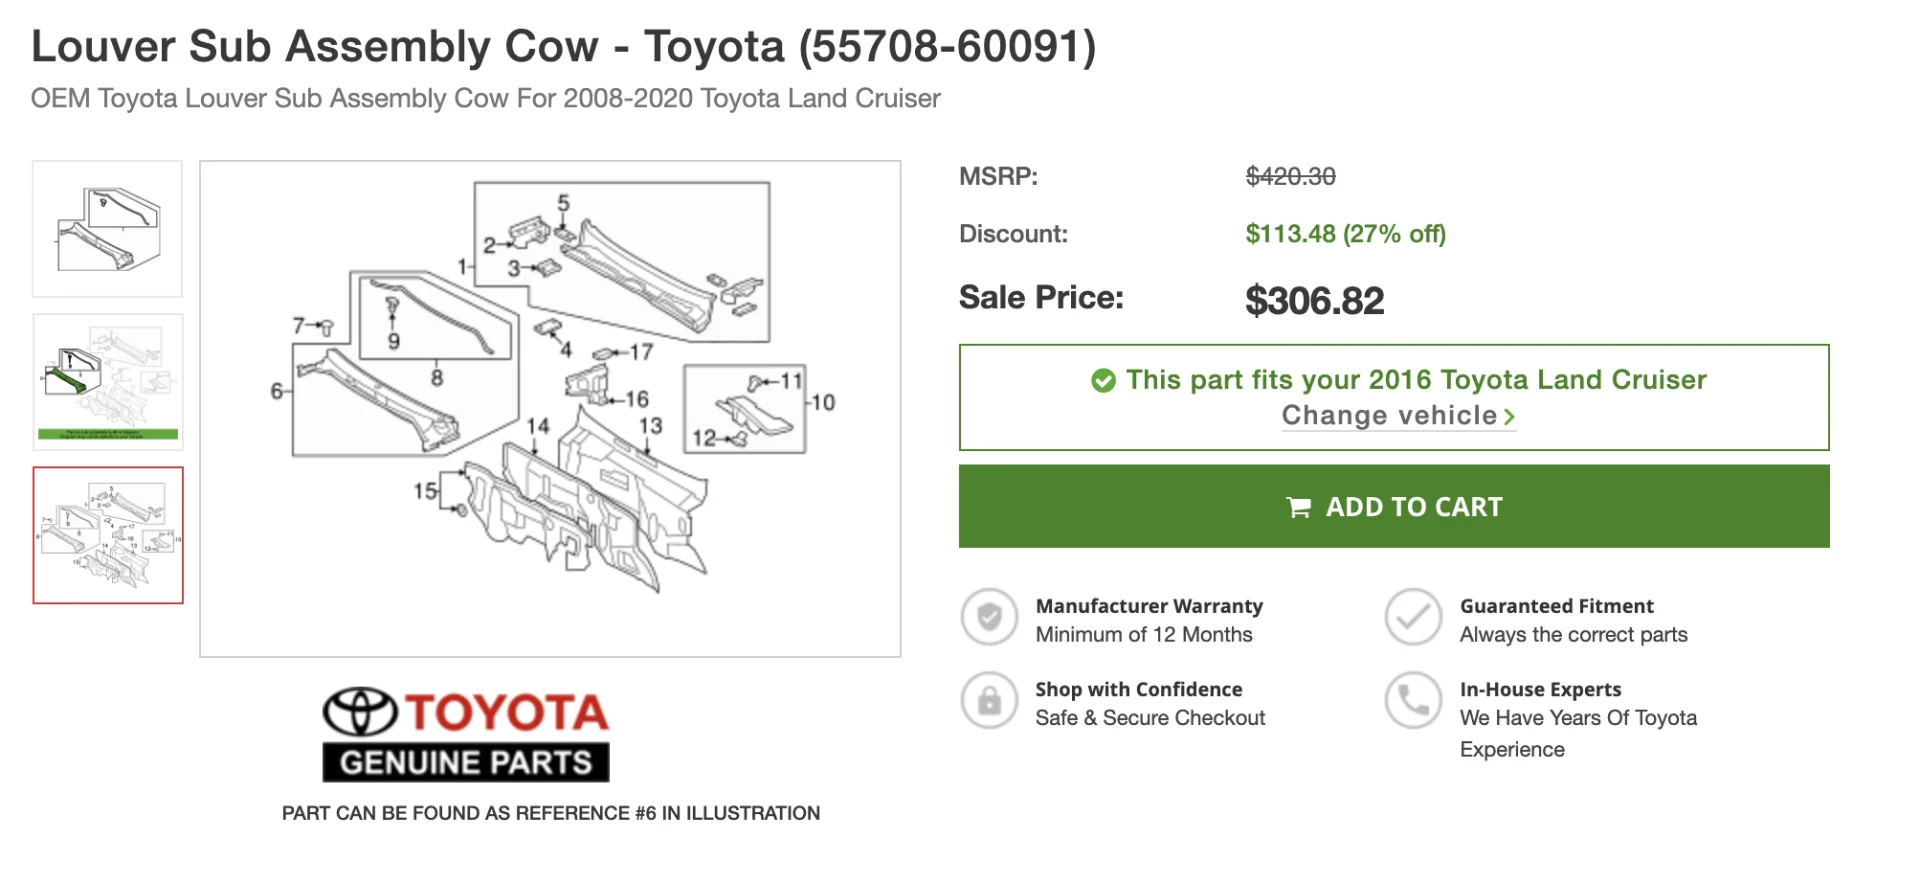Click the main parts diagram image
Image resolution: width=1920 pixels, height=883 pixels.
(549, 408)
